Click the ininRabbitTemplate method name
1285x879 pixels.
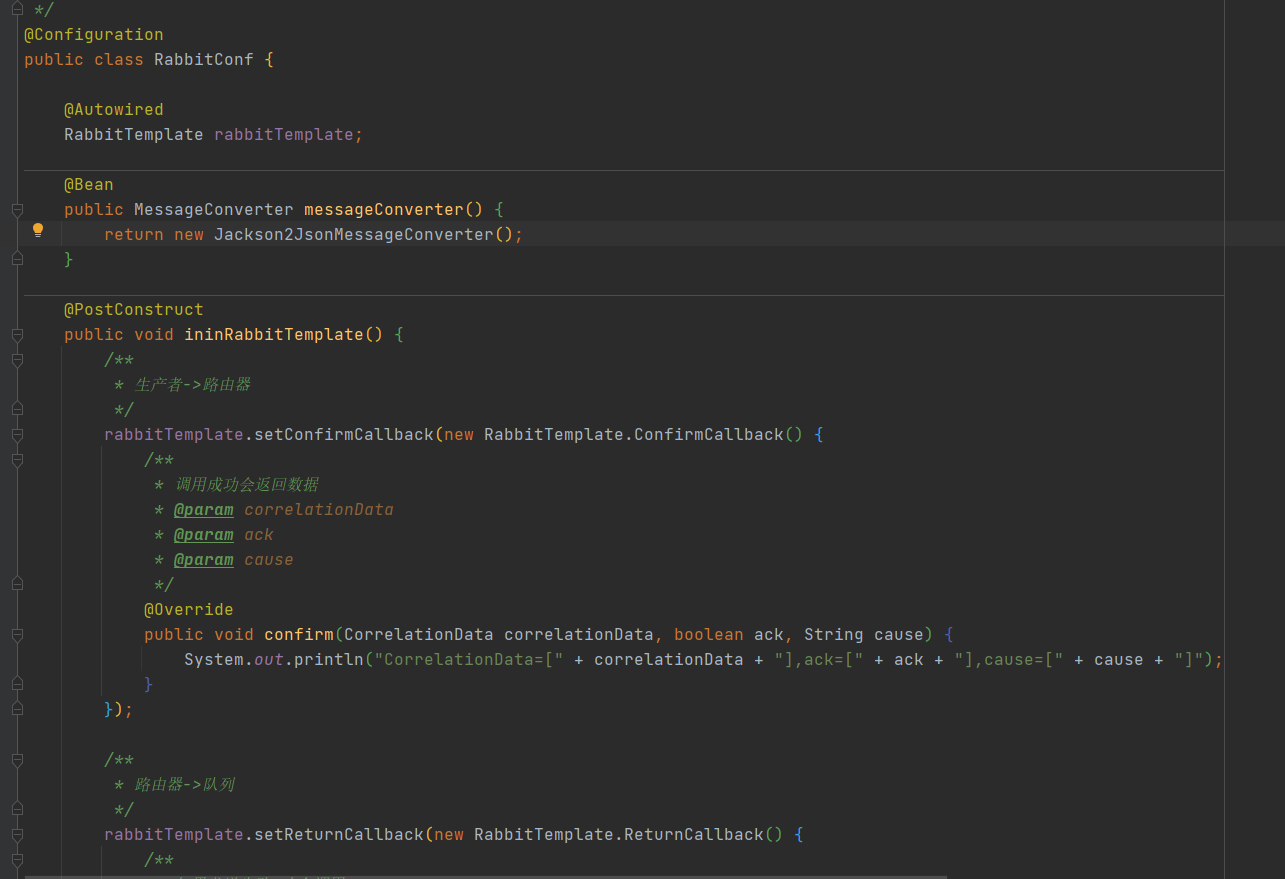click(274, 335)
